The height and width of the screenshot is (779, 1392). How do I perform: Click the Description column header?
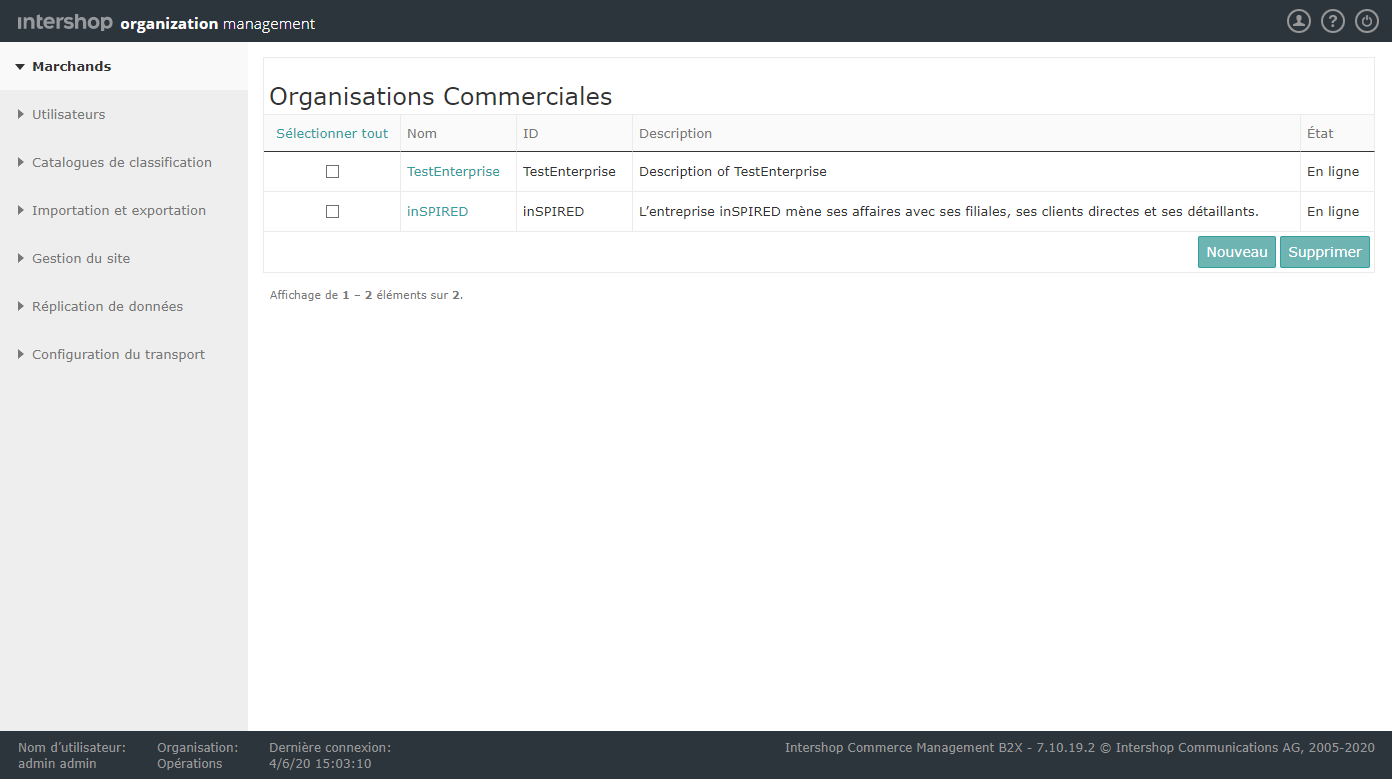(x=675, y=133)
